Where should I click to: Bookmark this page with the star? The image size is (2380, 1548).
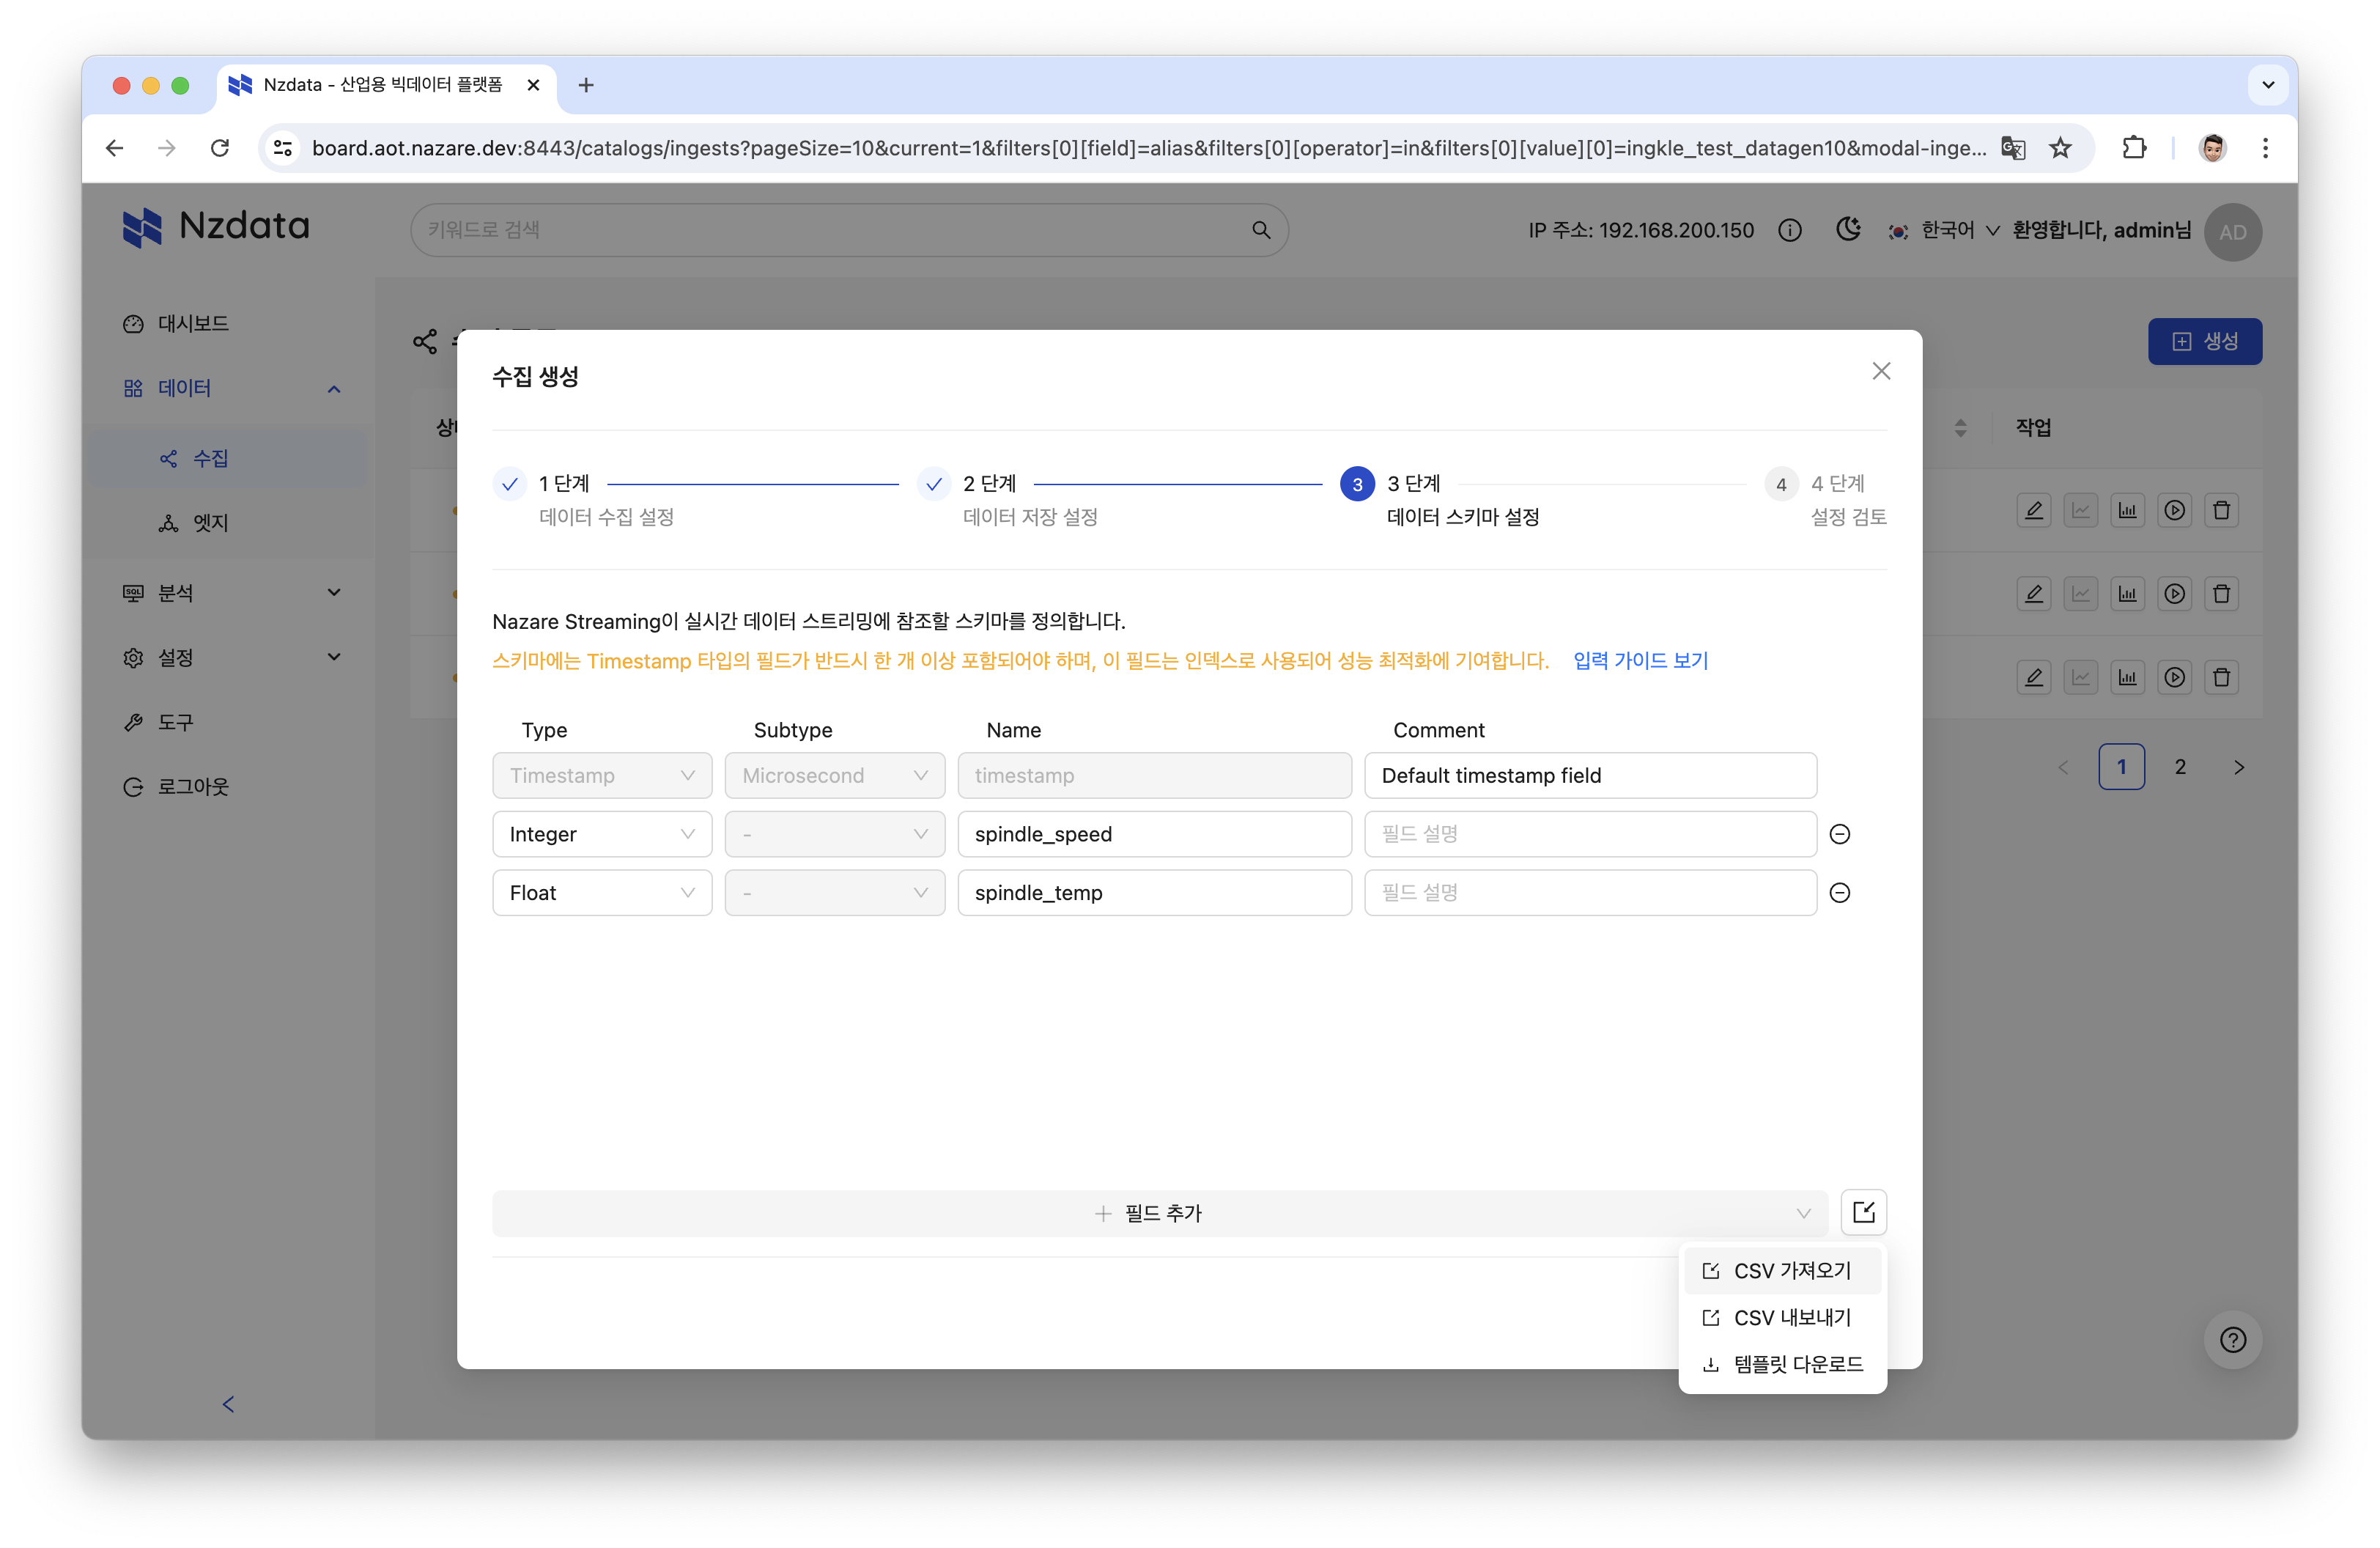2060,148
